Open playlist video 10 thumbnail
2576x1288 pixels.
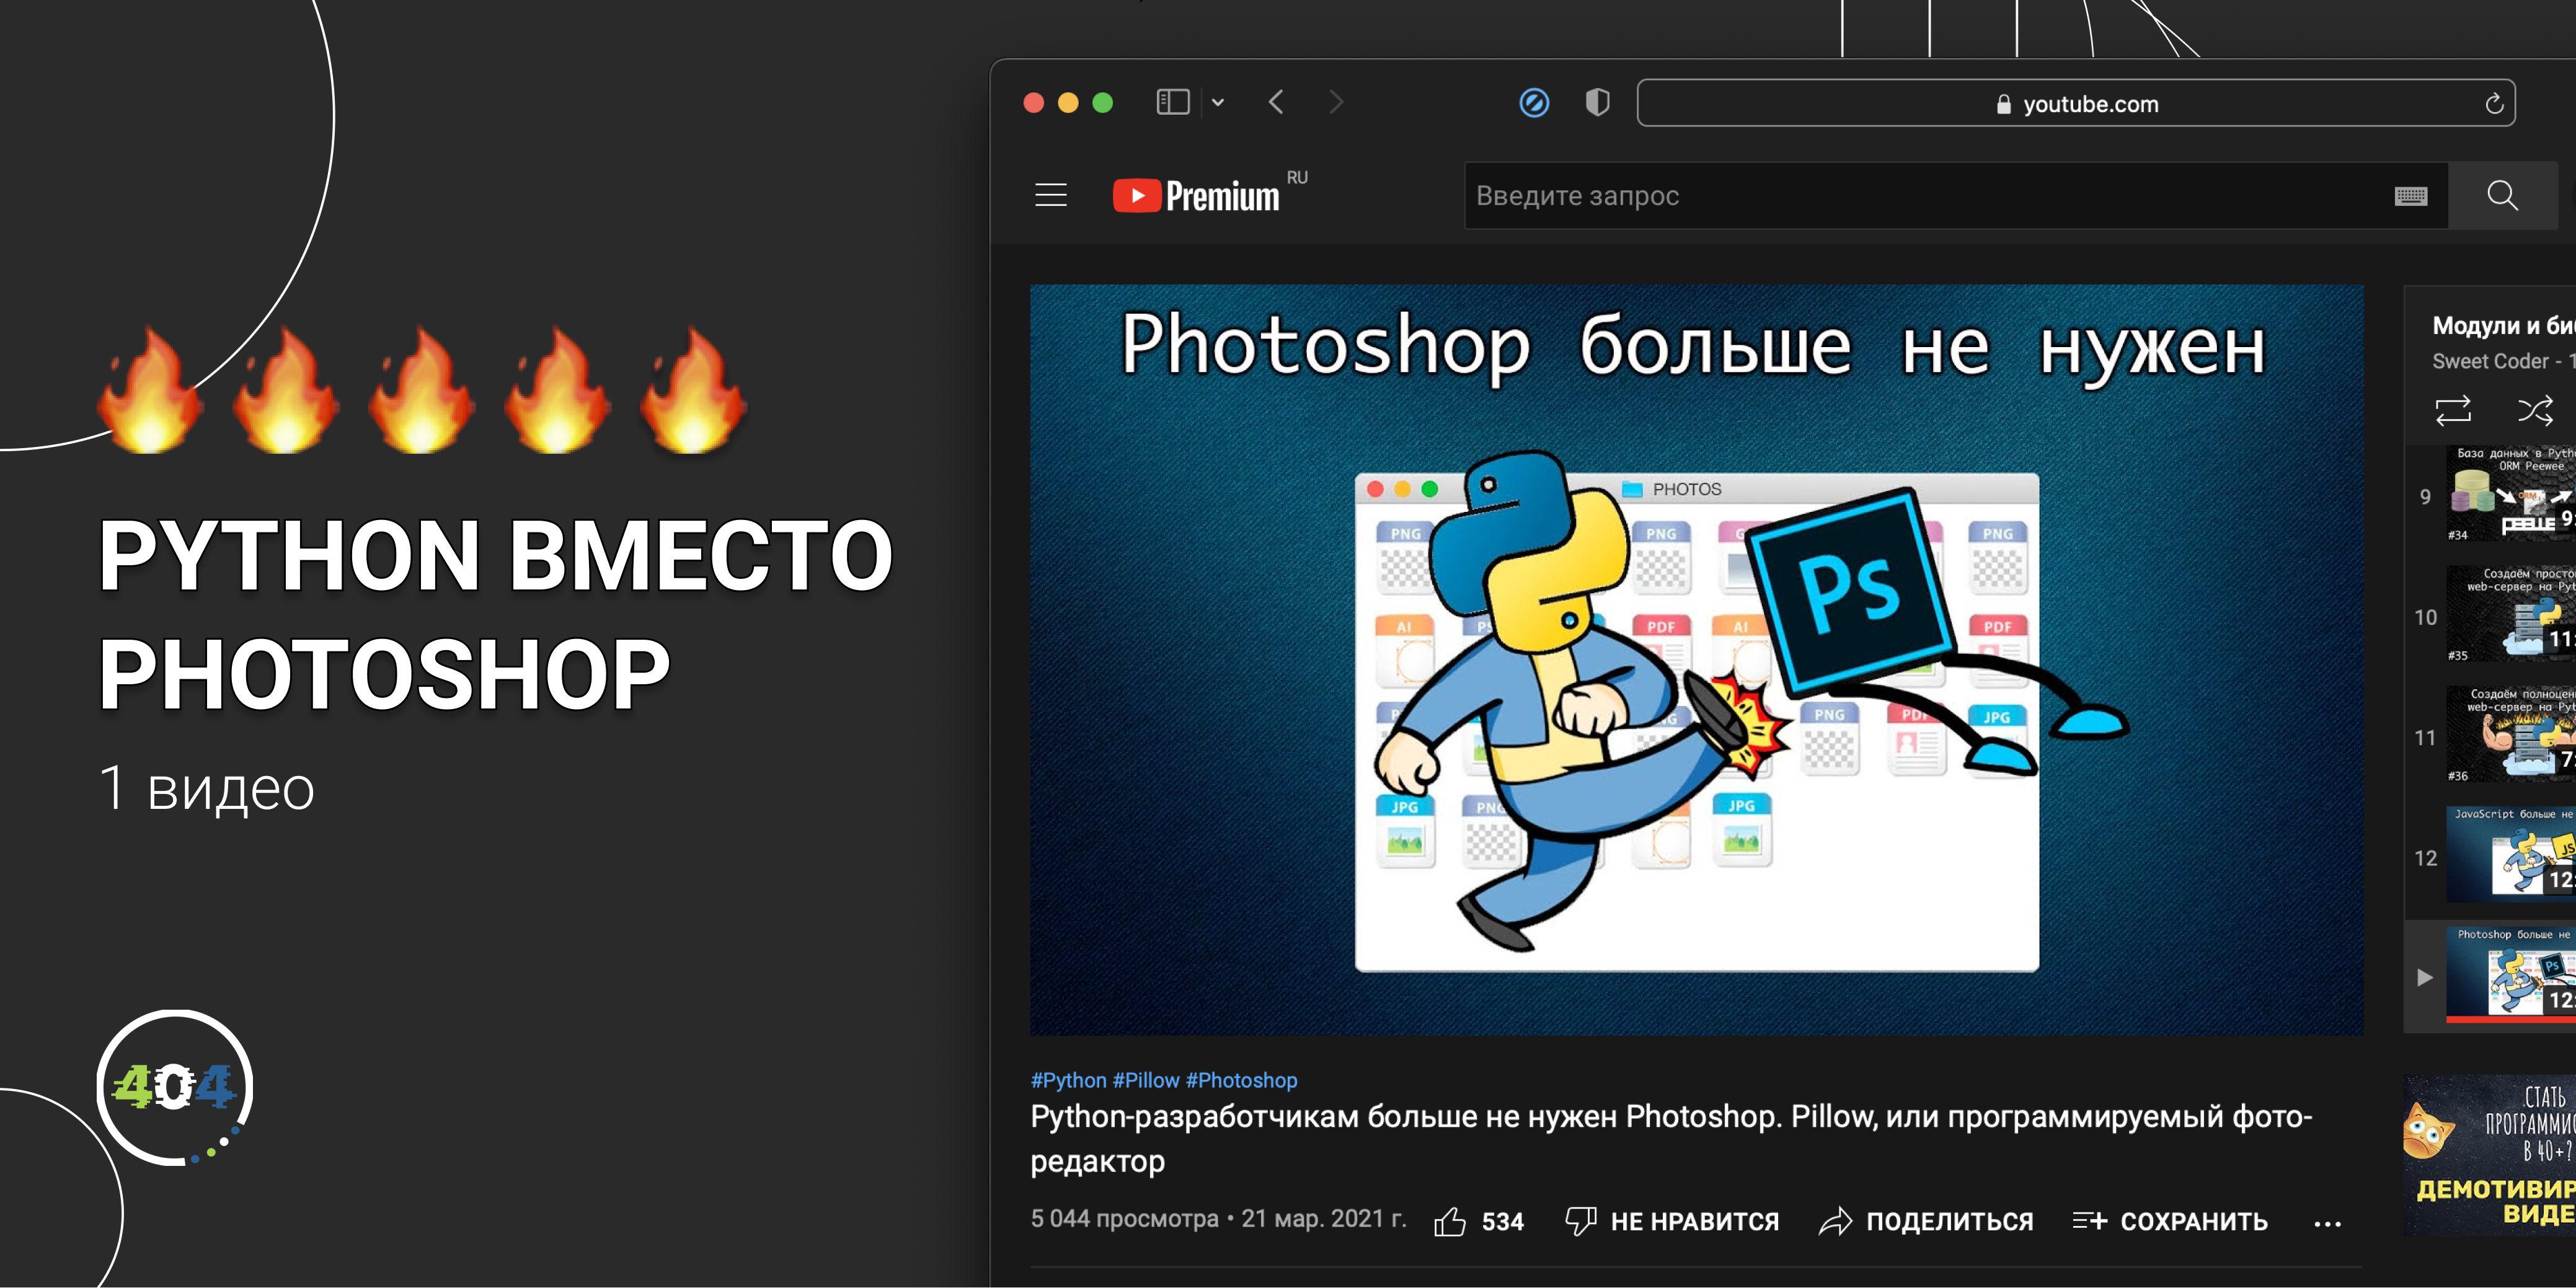coord(2511,615)
